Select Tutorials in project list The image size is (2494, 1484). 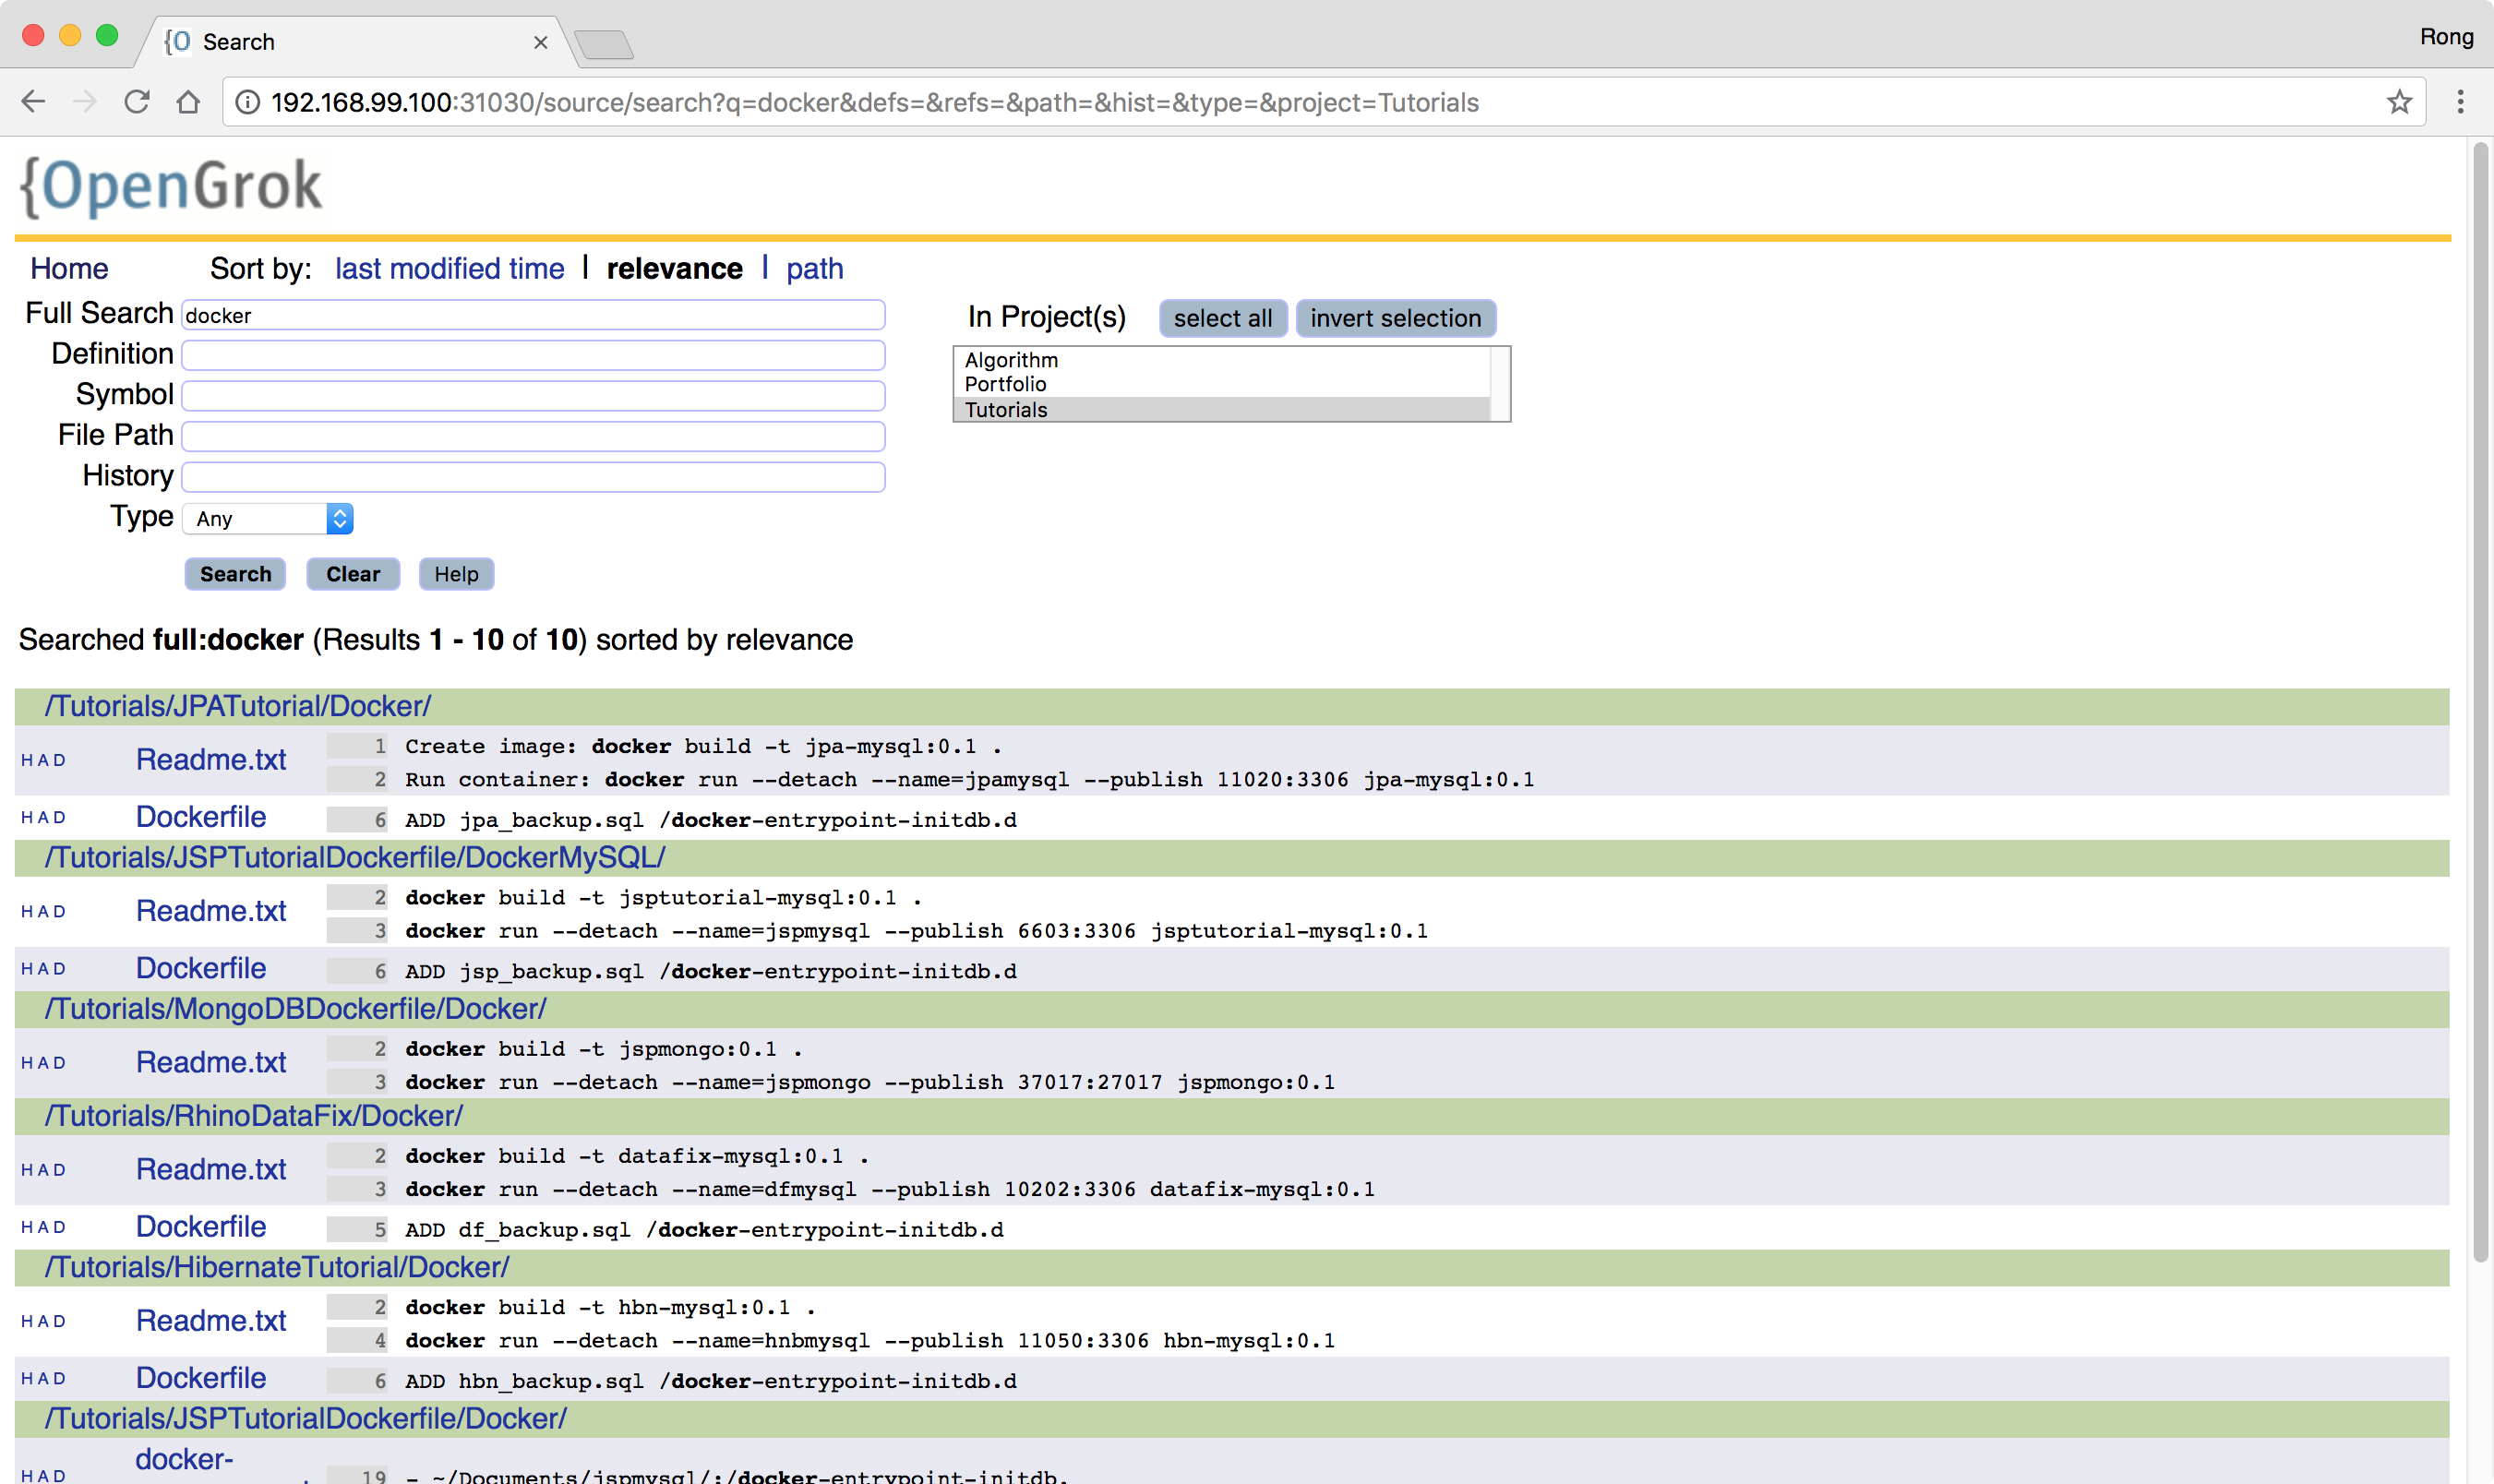pyautogui.click(x=1221, y=410)
